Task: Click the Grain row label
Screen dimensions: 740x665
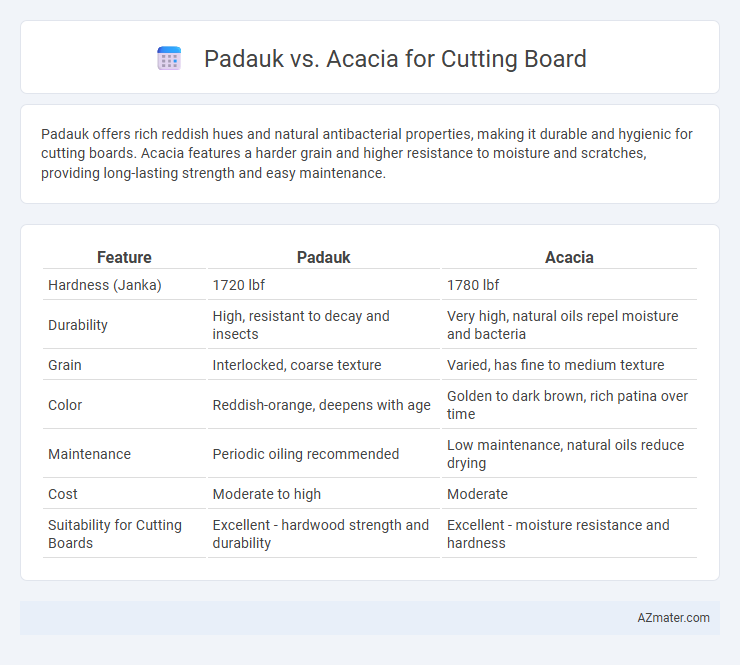Action: 65,365
